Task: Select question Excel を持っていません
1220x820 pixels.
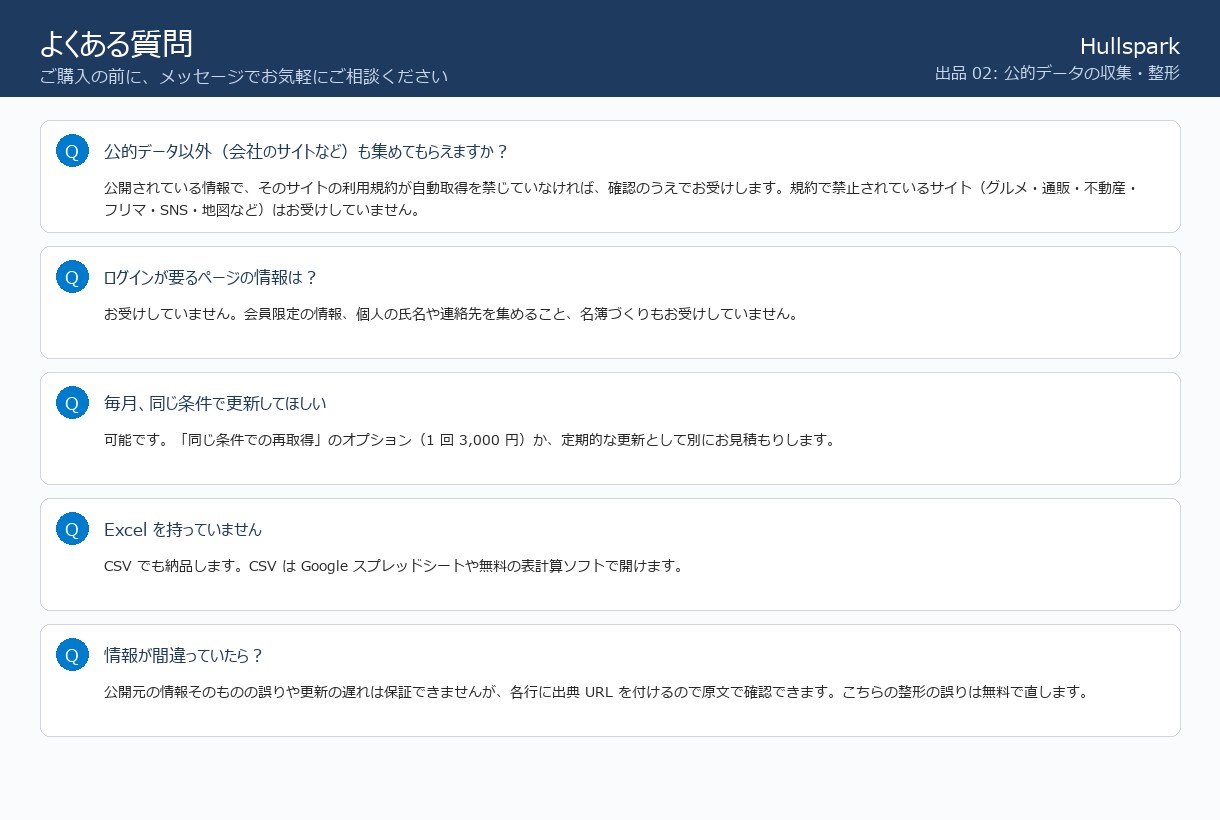Action: pyautogui.click(x=183, y=529)
